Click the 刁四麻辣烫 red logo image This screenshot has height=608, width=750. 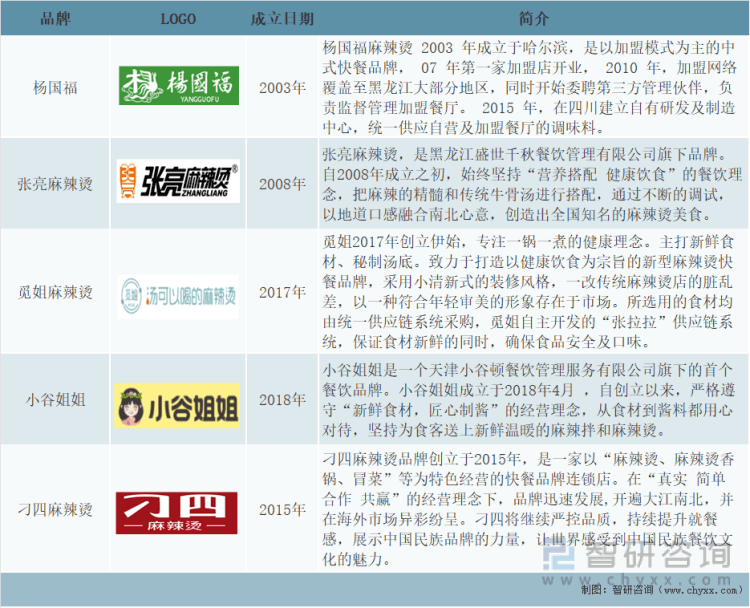[176, 512]
